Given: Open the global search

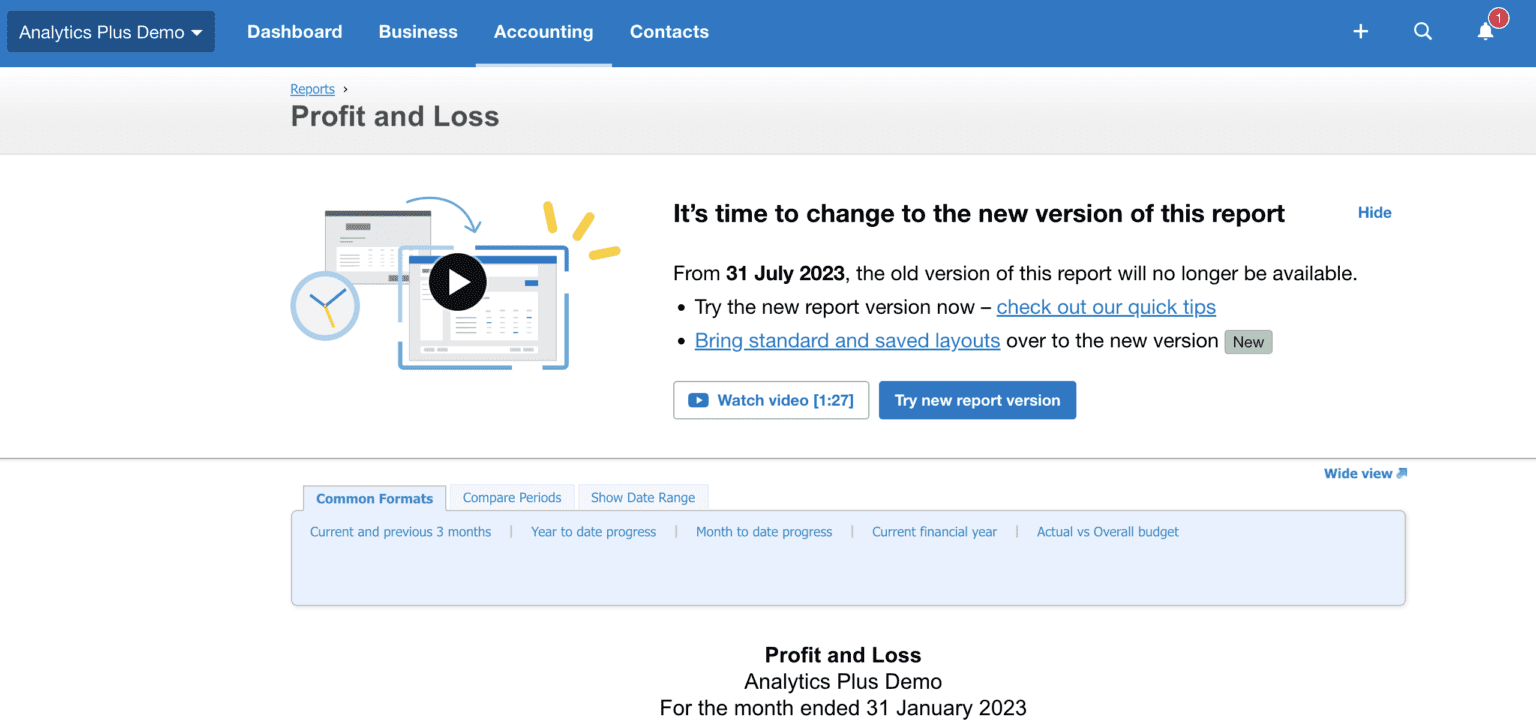Looking at the screenshot, I should point(1423,31).
